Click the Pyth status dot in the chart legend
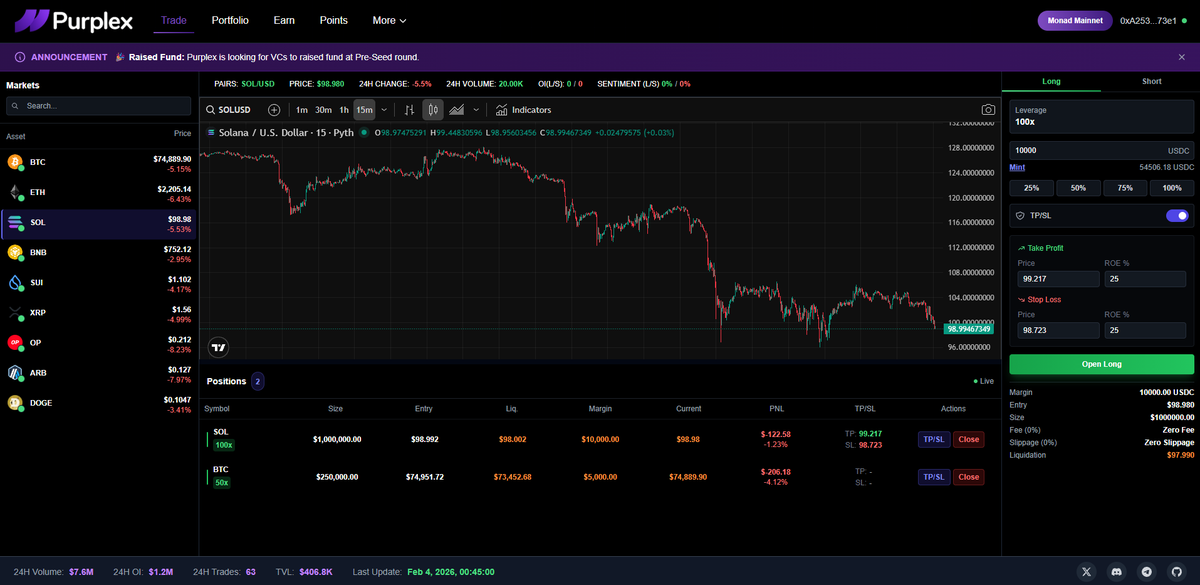 (x=364, y=132)
